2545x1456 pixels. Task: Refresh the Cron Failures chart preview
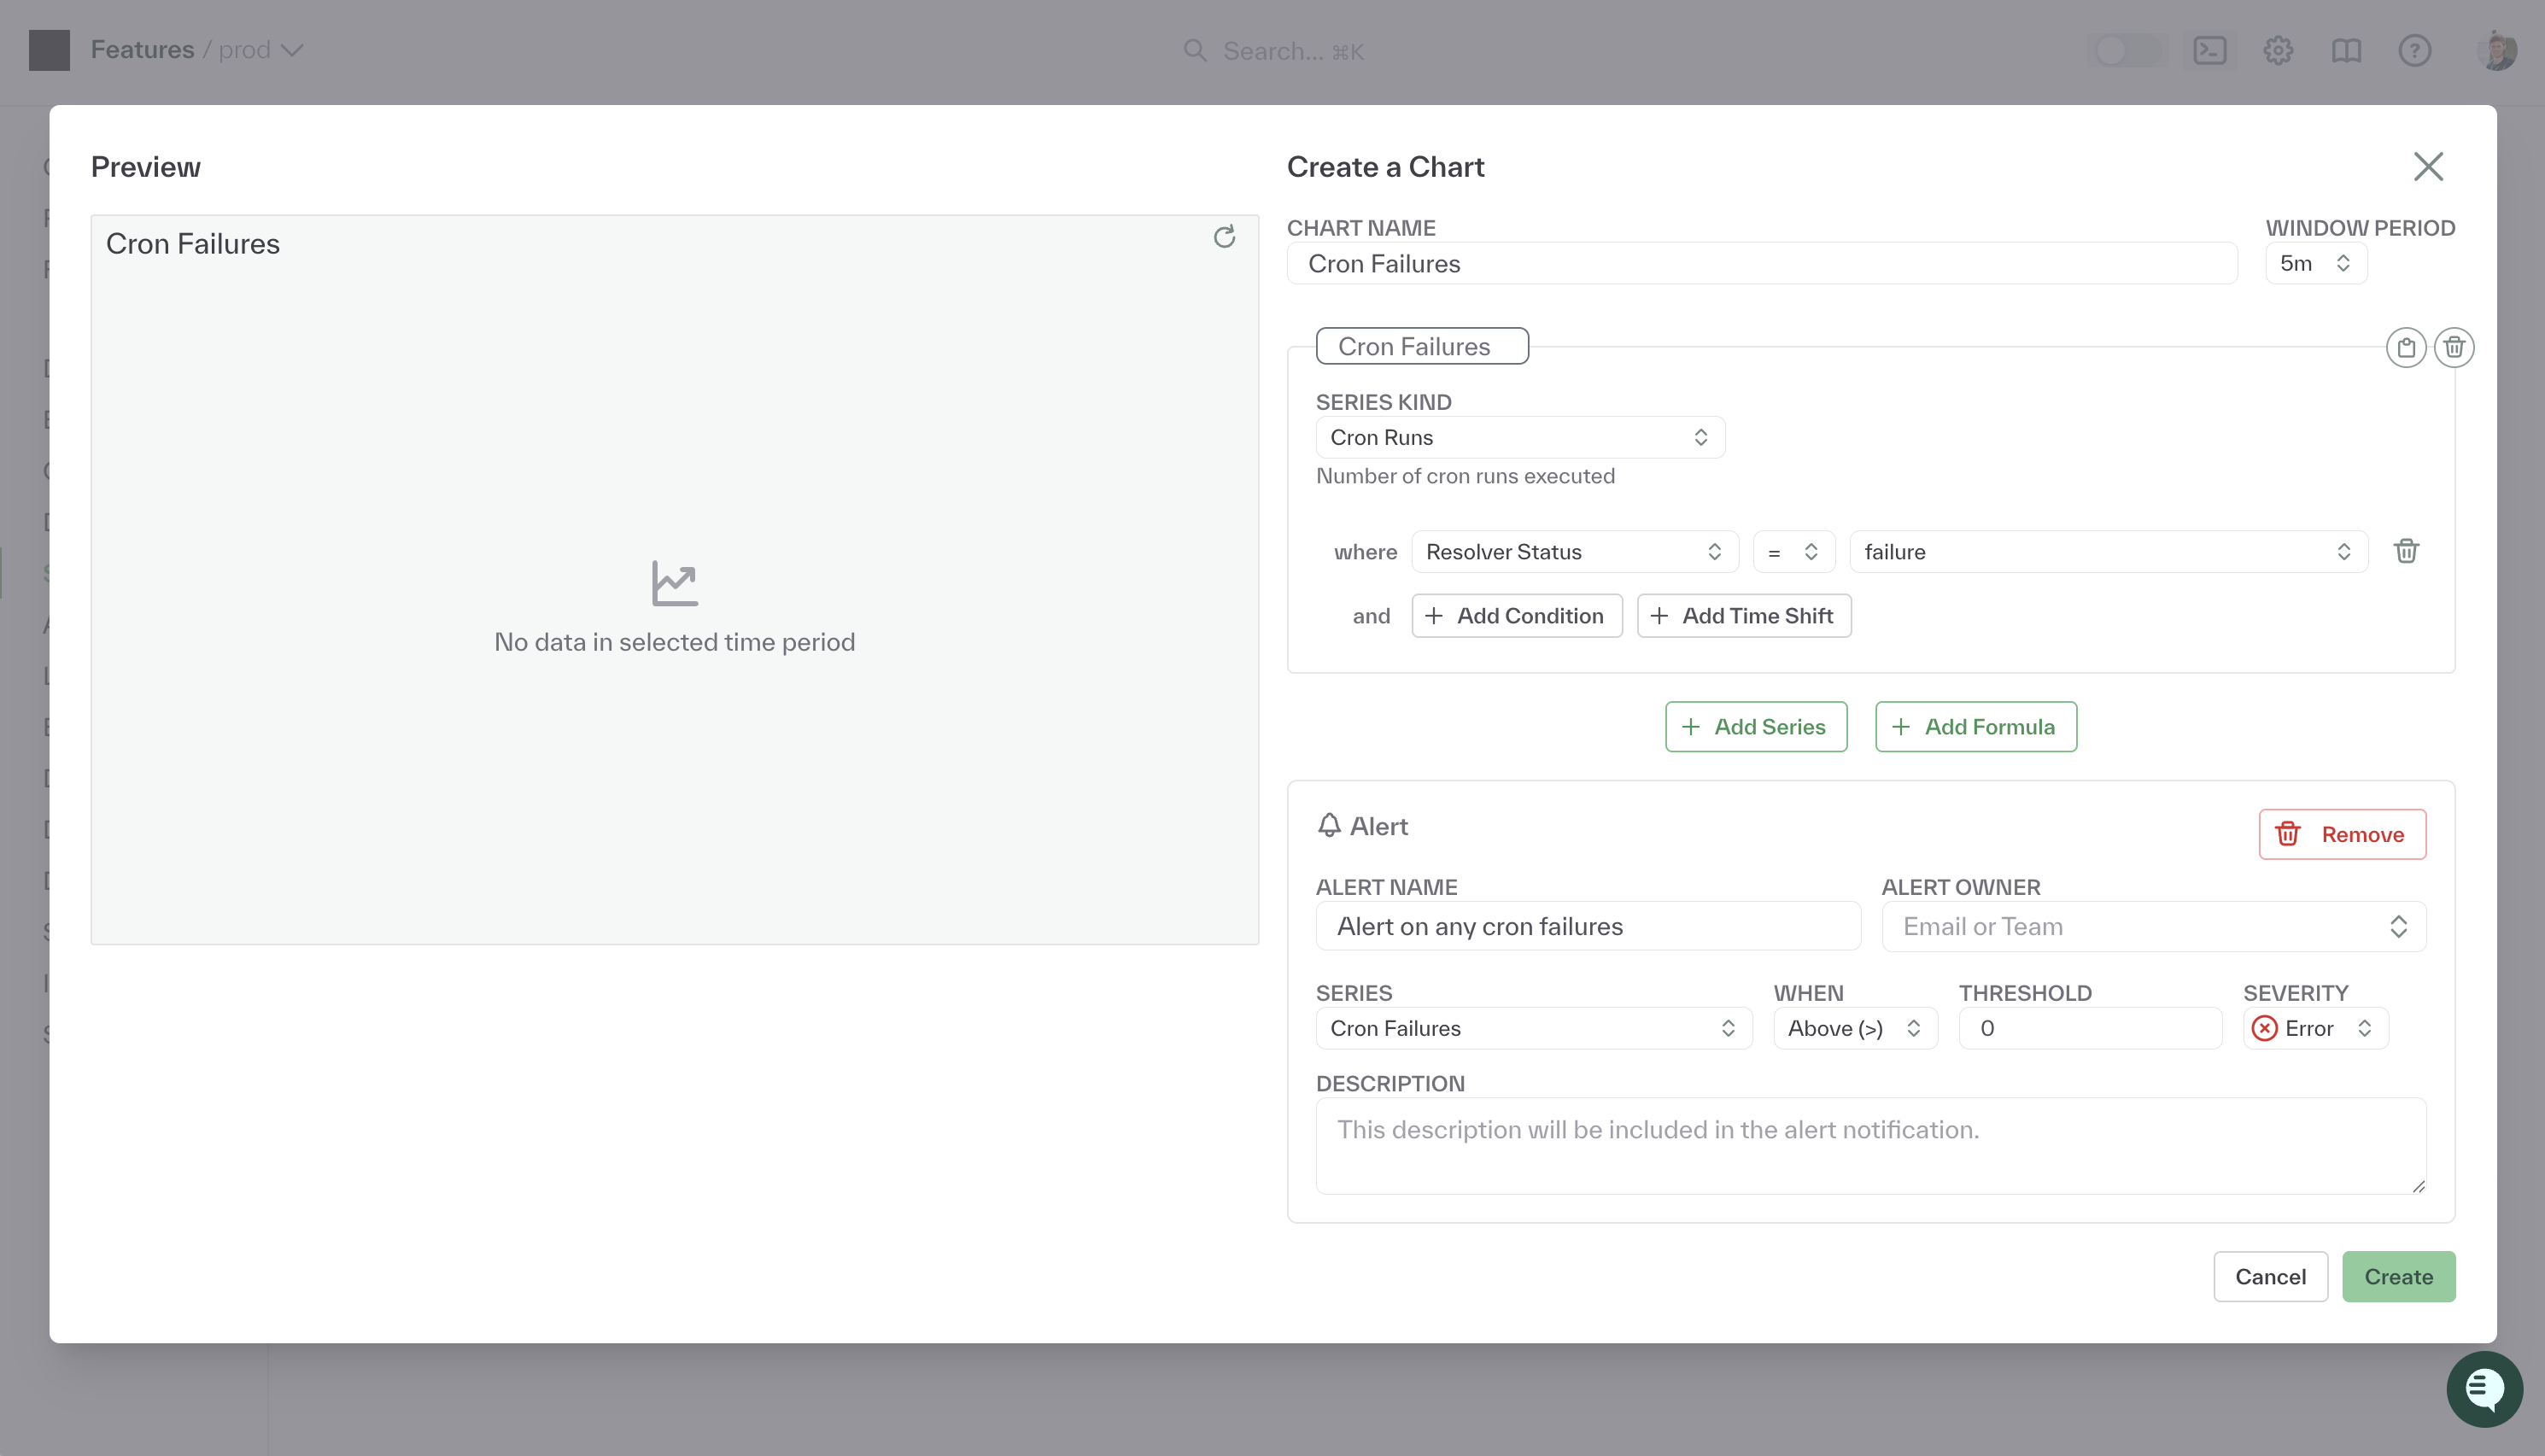1224,237
